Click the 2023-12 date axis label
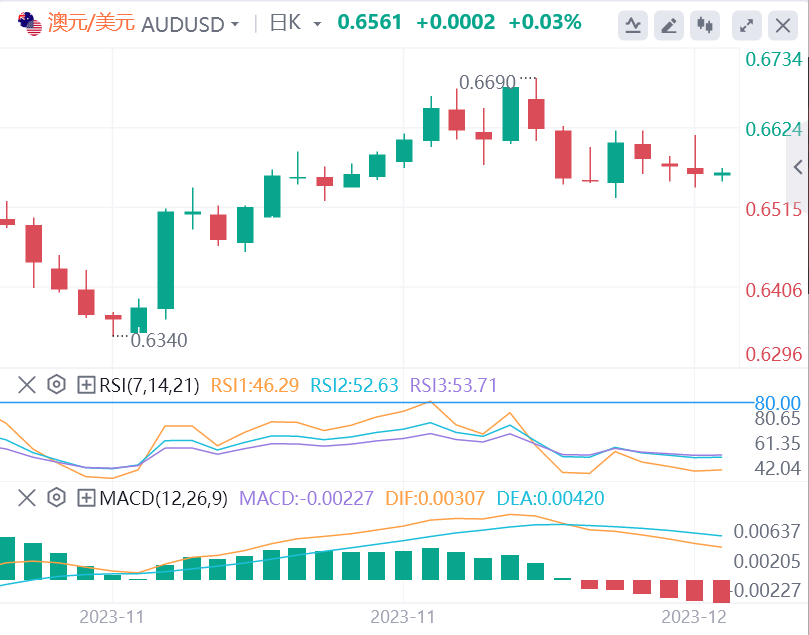This screenshot has height=635, width=809. click(x=694, y=617)
